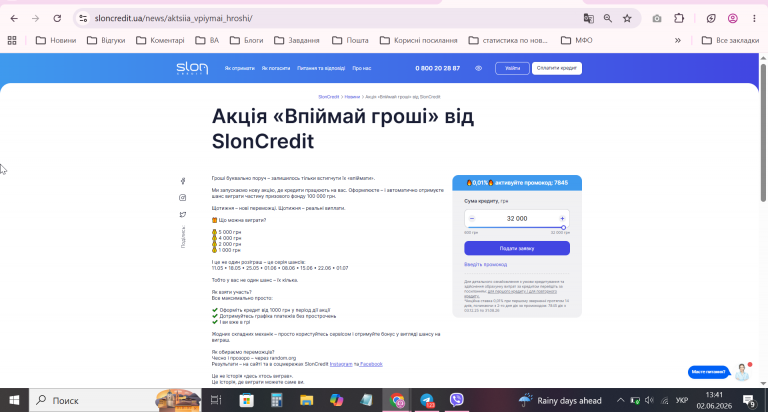Open the zoom magnifier in address bar
768x412 pixels.
(x=608, y=18)
